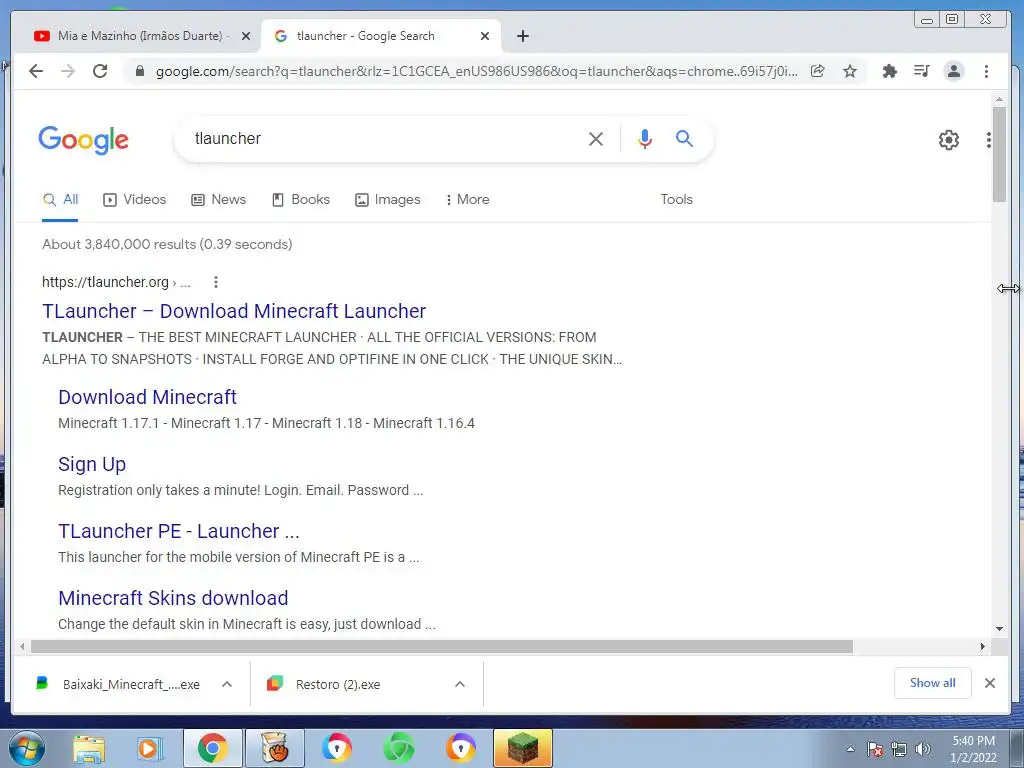Click the scroll left arrow
The image size is (1024, 768).
[x=22, y=647]
